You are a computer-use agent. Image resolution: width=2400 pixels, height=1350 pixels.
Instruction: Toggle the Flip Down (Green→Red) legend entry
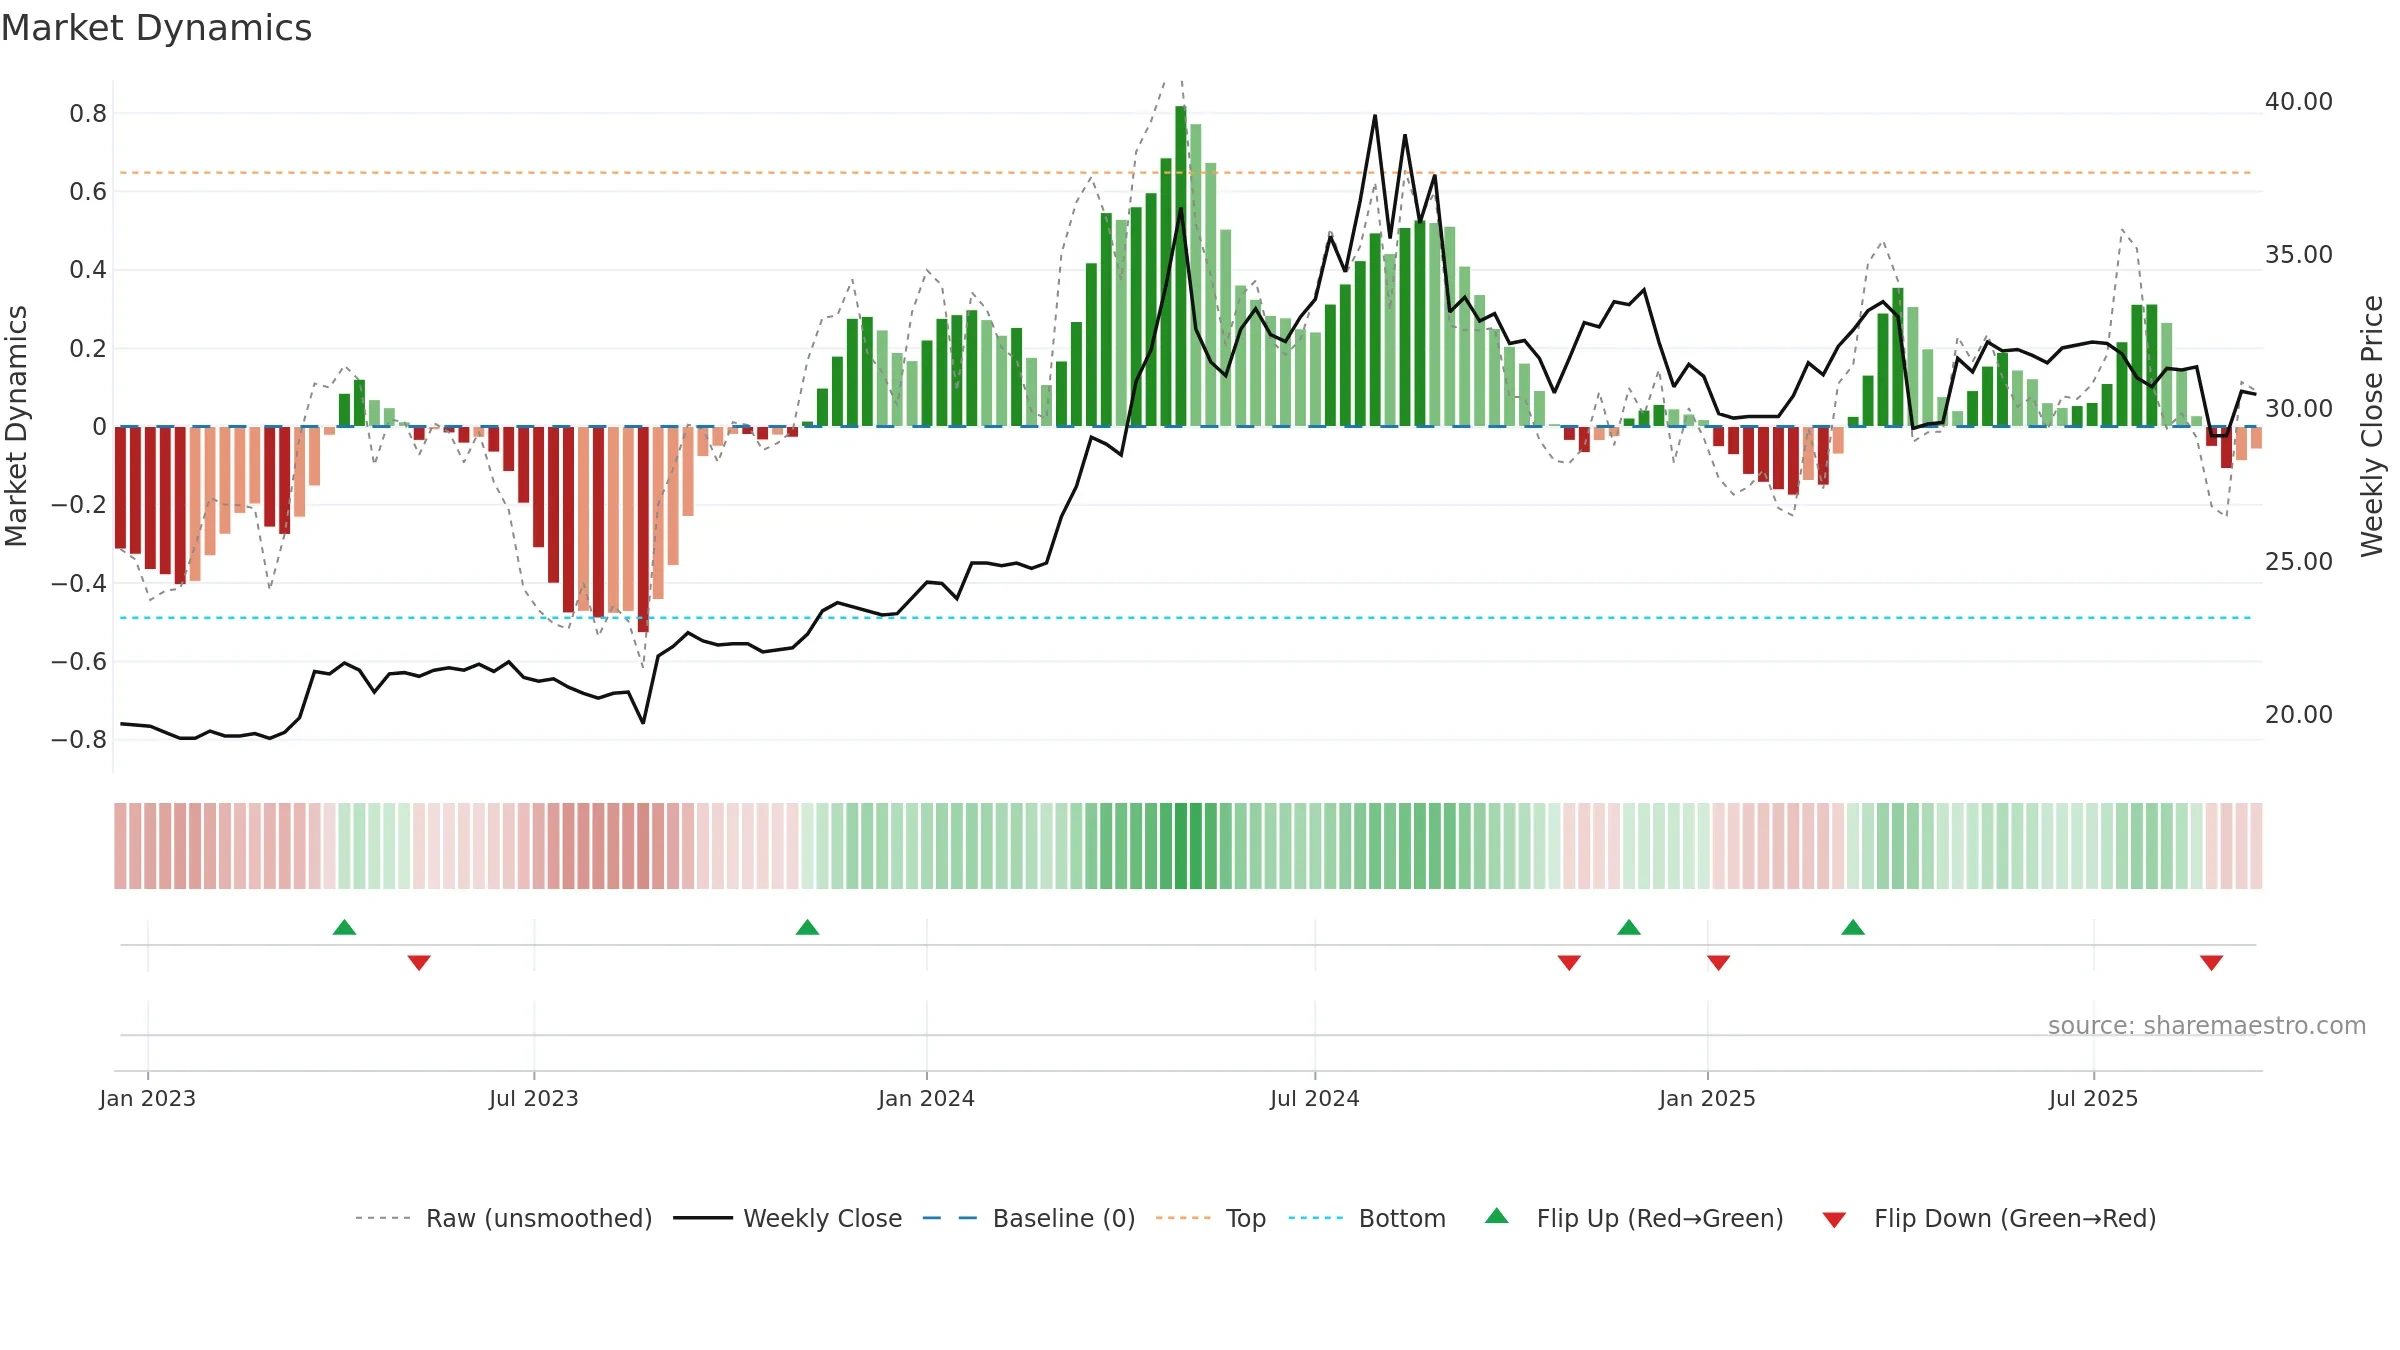point(1988,1218)
